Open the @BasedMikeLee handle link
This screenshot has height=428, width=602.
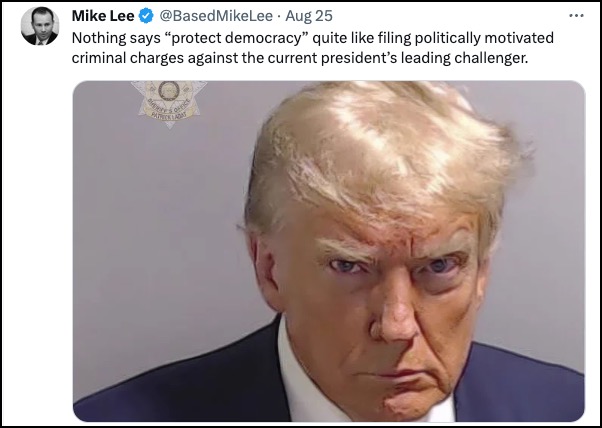[216, 16]
